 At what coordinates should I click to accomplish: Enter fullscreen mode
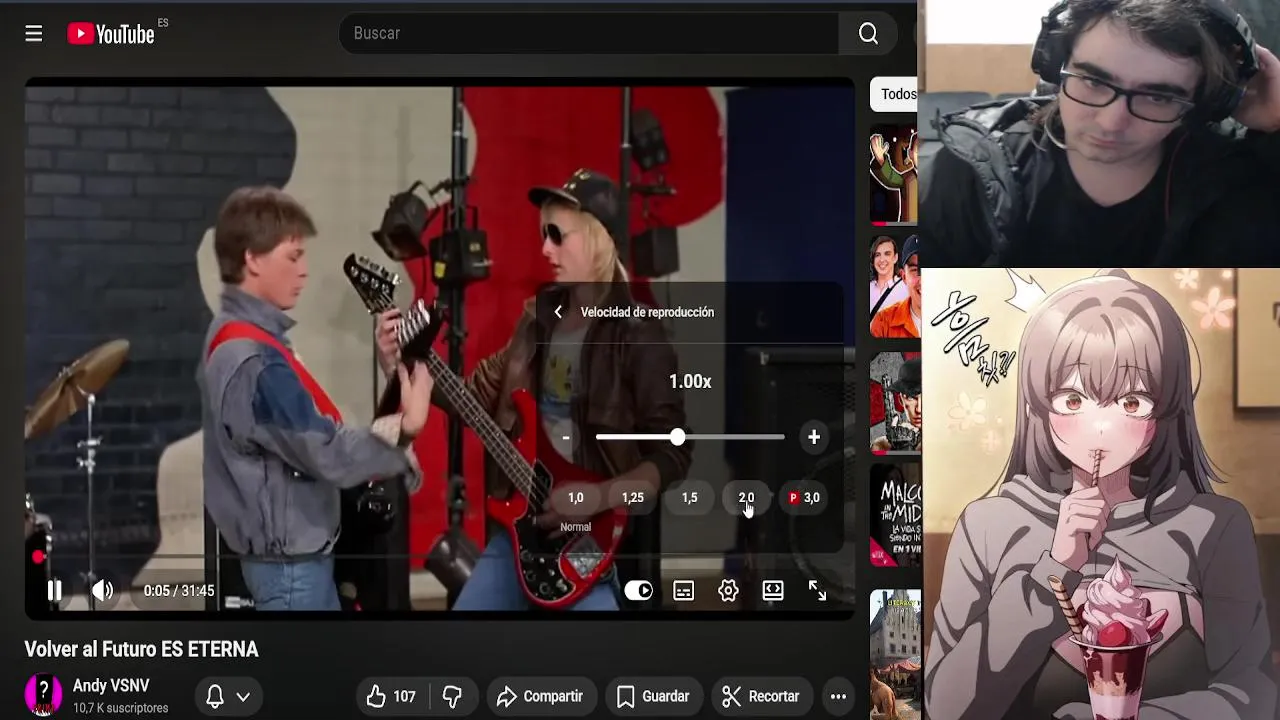[x=818, y=591]
